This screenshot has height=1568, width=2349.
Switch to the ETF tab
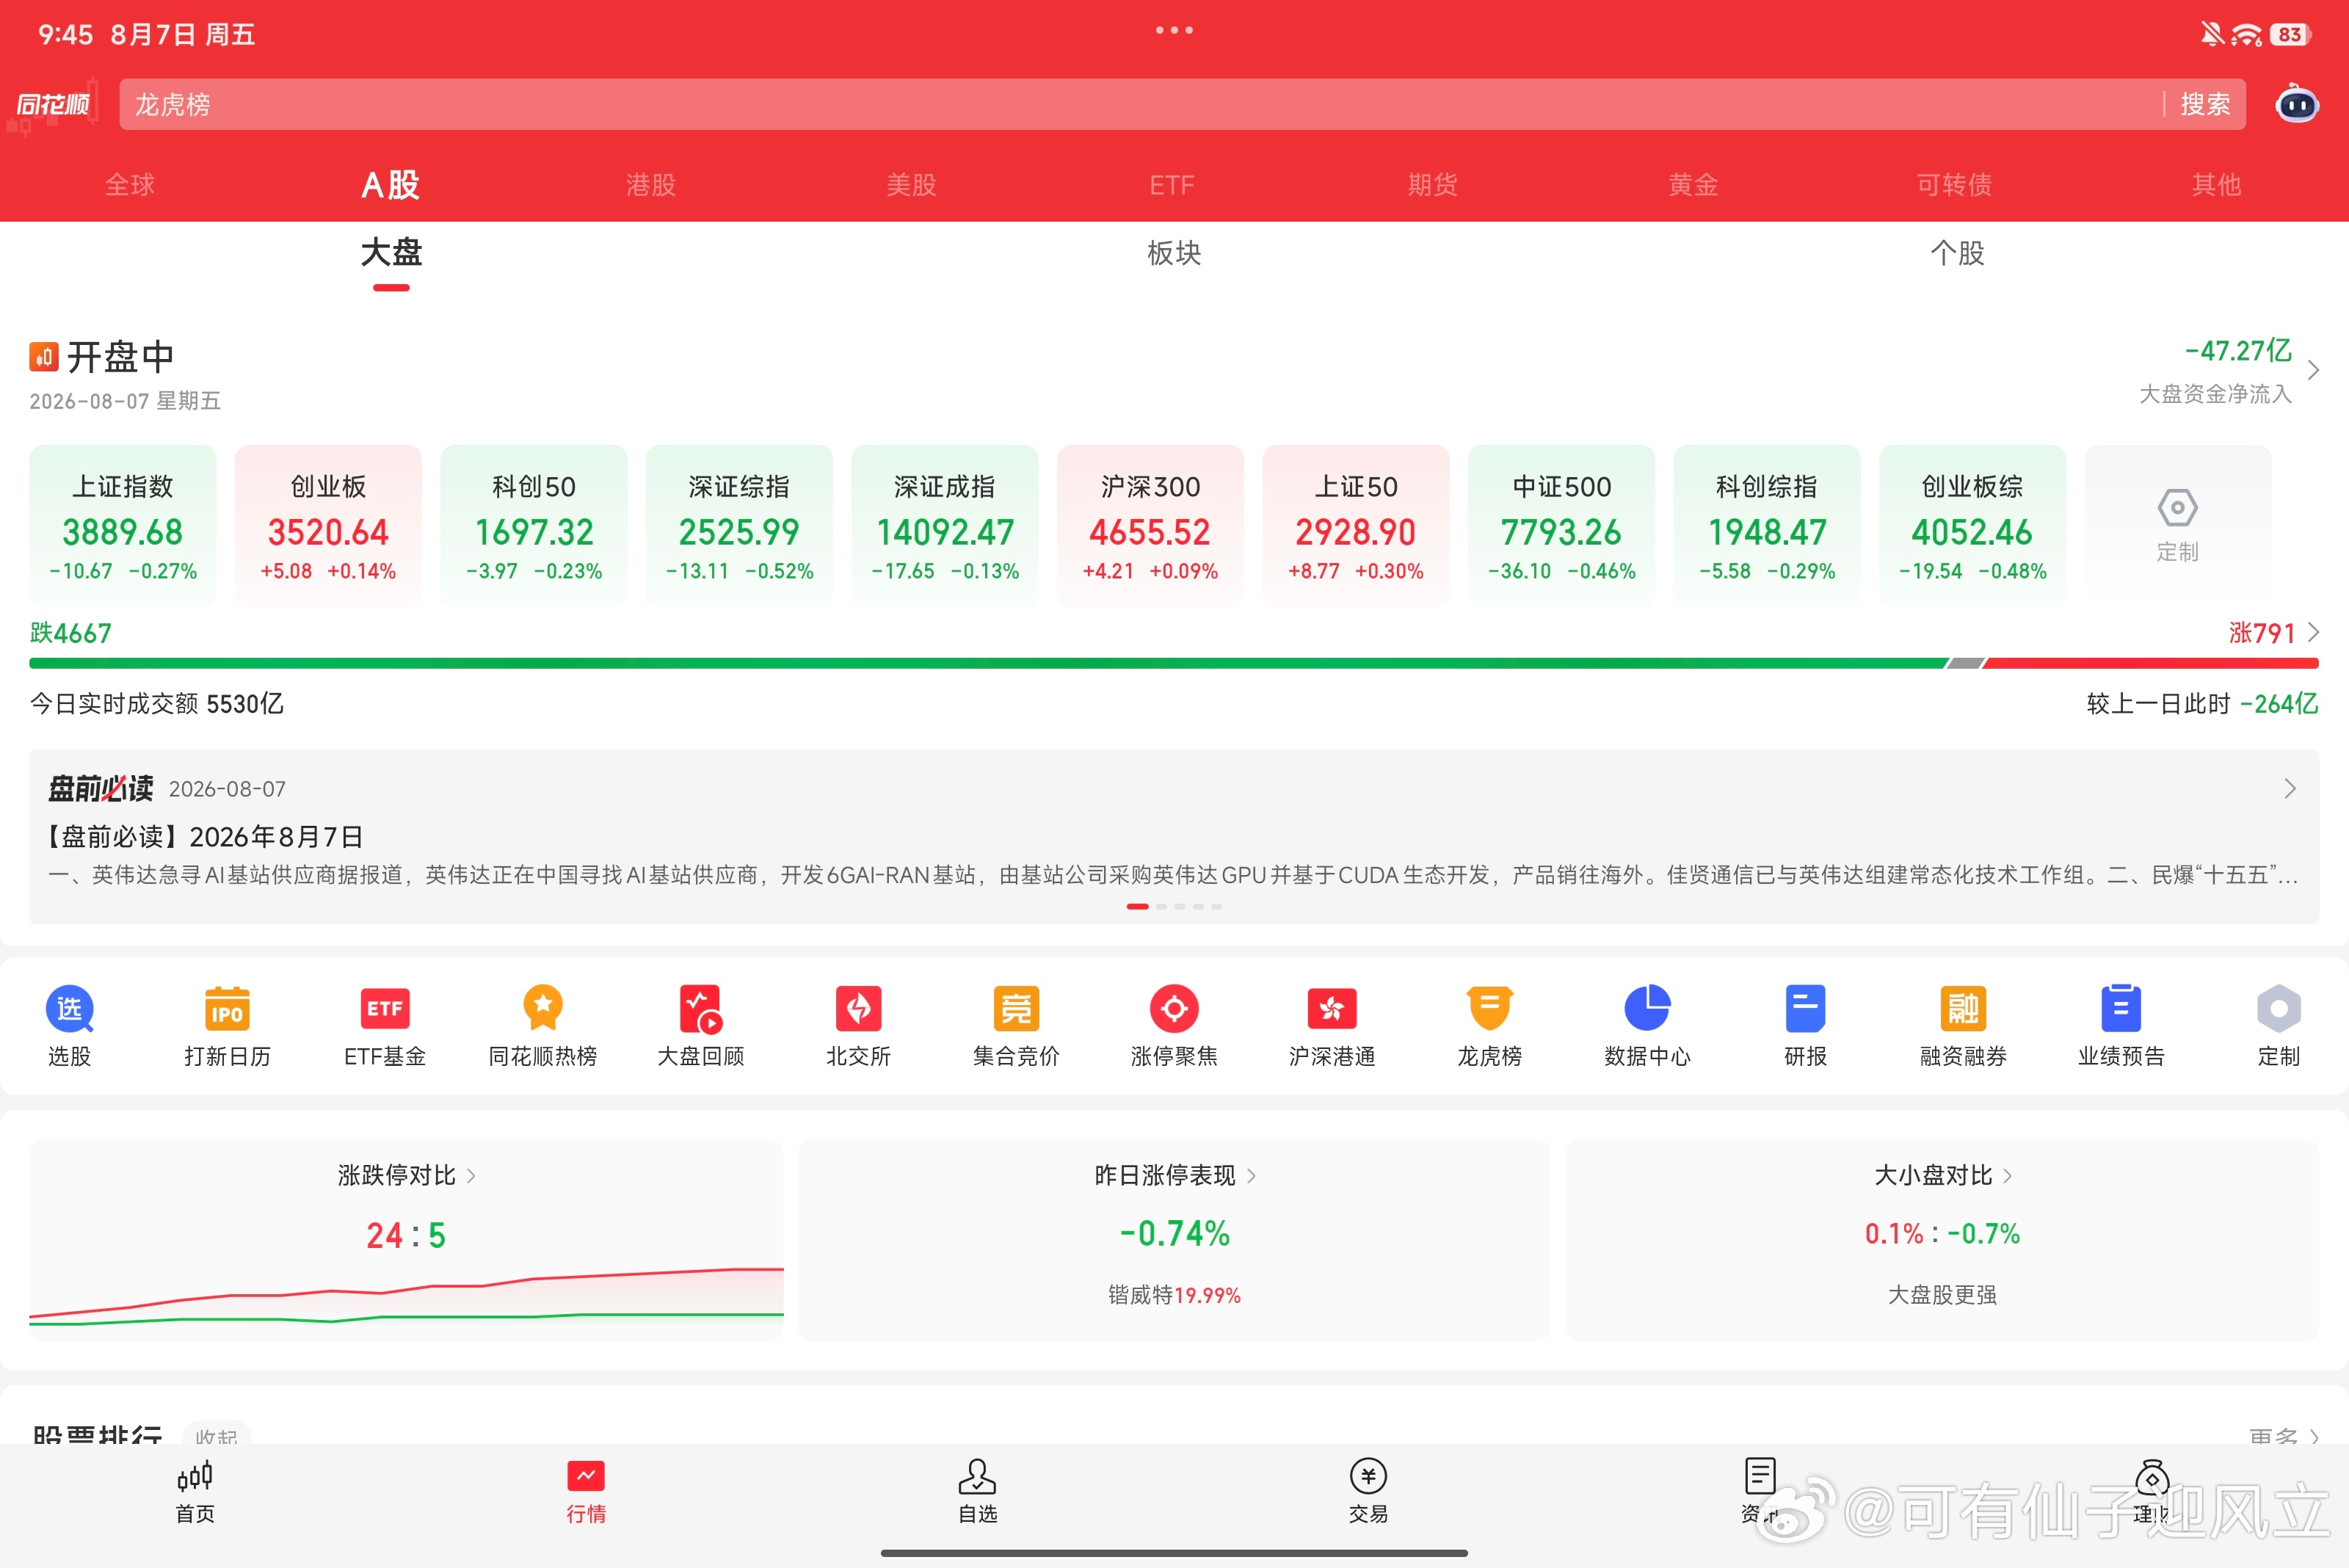click(x=1172, y=185)
